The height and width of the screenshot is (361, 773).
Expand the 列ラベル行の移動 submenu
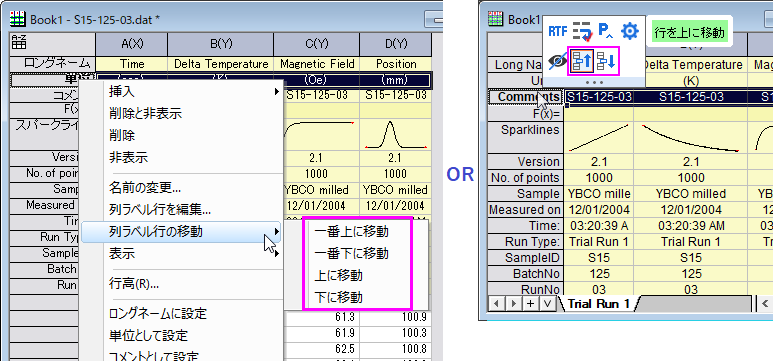(x=181, y=232)
